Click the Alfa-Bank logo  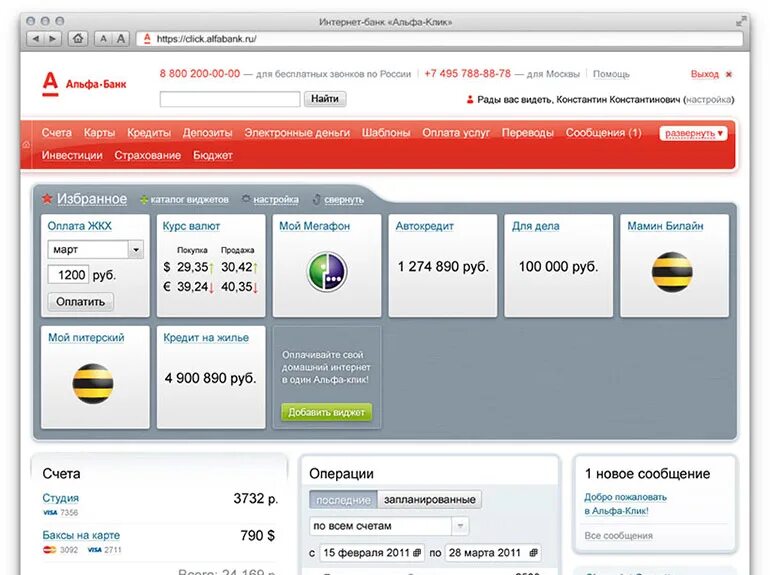pos(84,84)
